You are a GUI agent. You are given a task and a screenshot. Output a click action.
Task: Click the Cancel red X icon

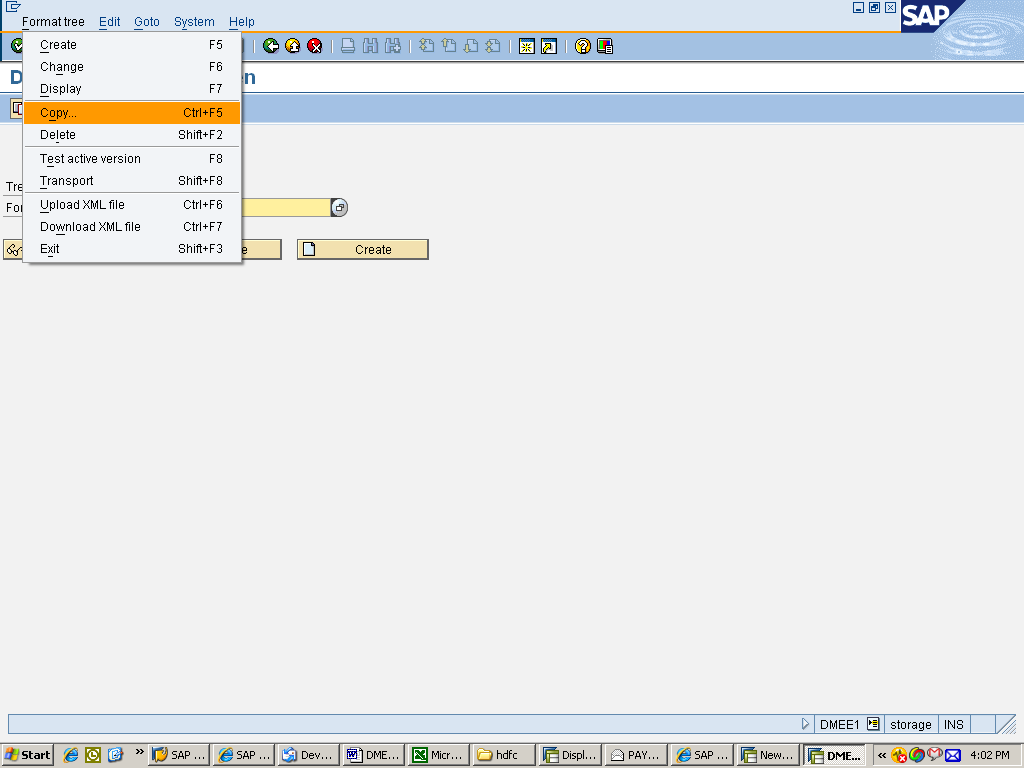tap(316, 45)
